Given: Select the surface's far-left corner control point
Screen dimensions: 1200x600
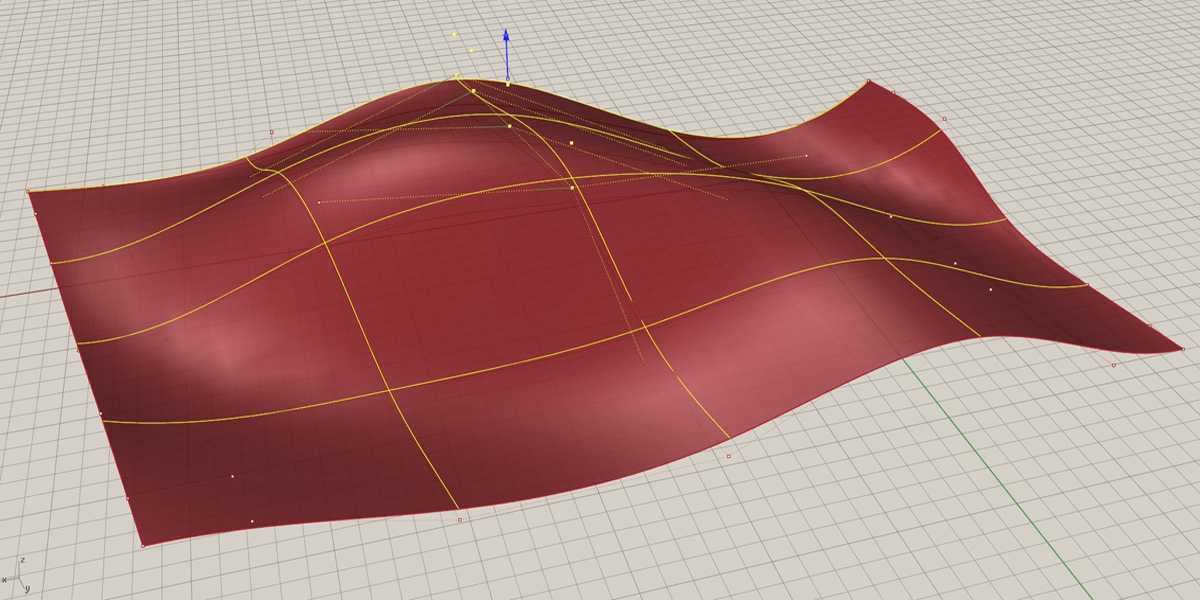Looking at the screenshot, I should [28, 190].
